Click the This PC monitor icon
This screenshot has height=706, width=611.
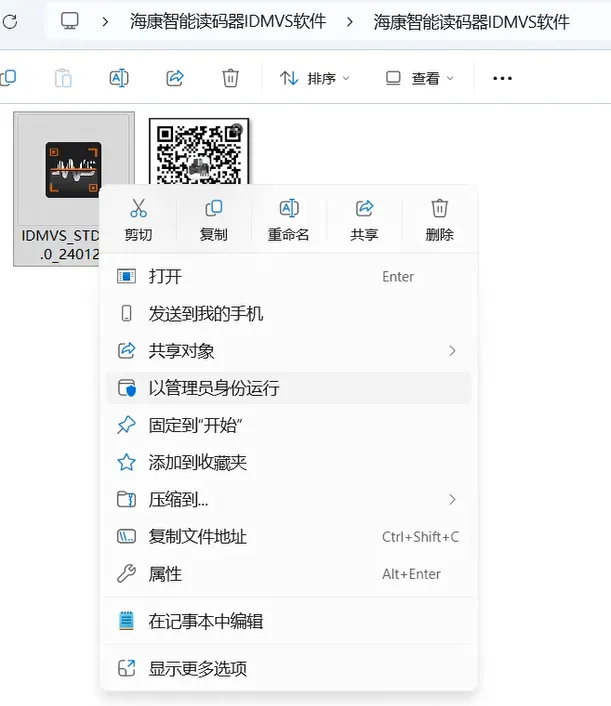70,21
